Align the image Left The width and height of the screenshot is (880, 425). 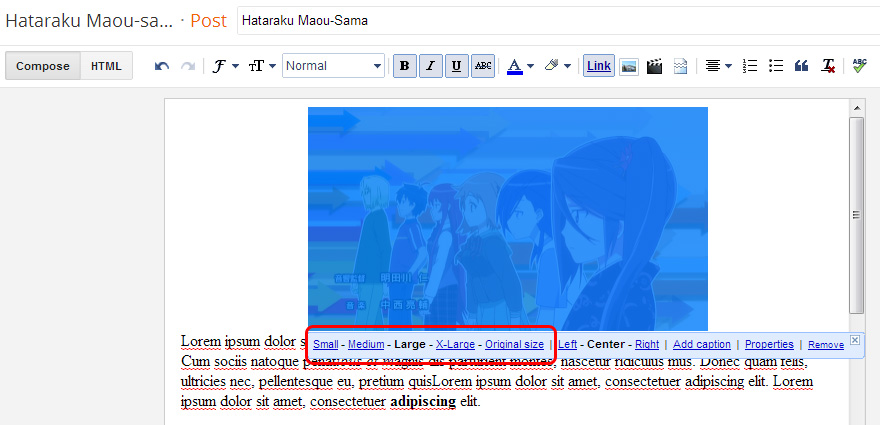click(x=567, y=345)
